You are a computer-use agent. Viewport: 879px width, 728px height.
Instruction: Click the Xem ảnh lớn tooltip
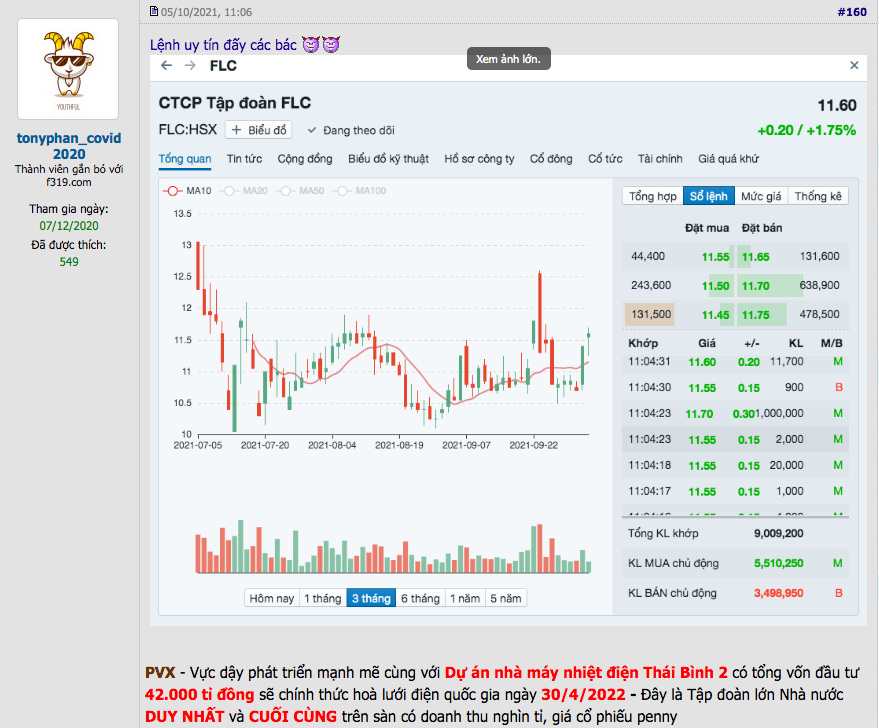coord(508,59)
